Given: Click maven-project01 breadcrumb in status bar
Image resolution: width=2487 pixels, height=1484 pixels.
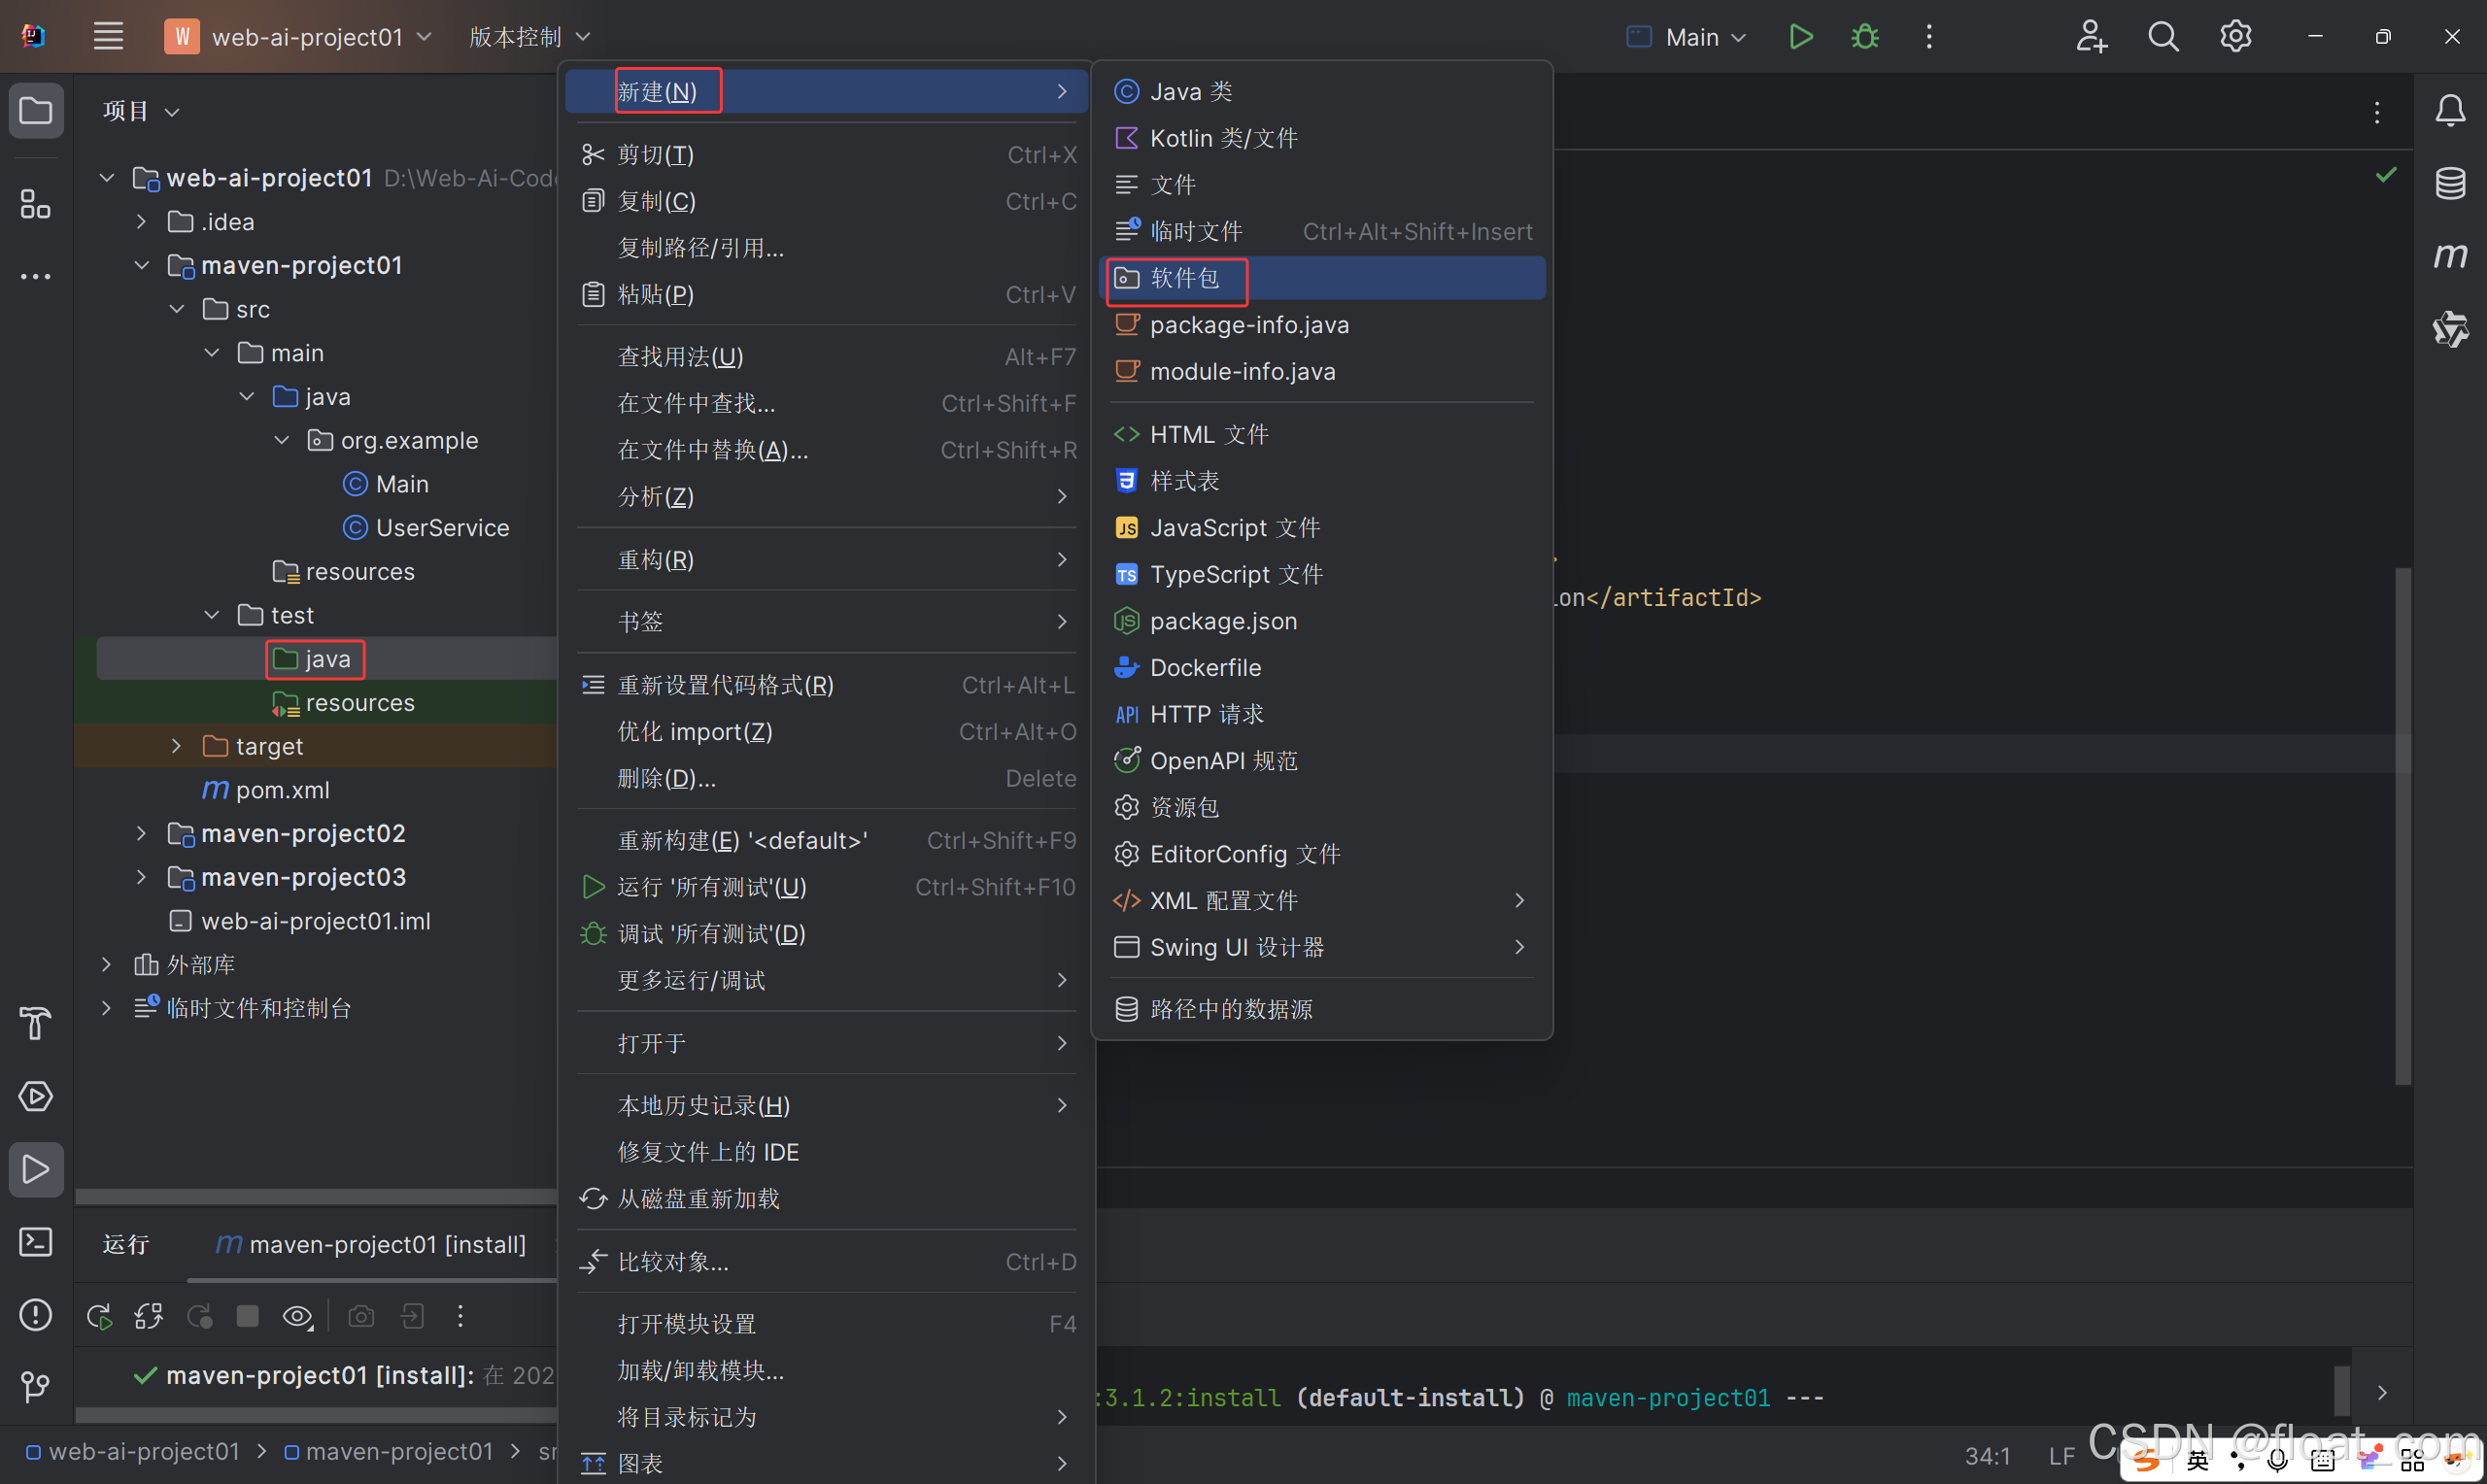Looking at the screenshot, I should pyautogui.click(x=398, y=1451).
